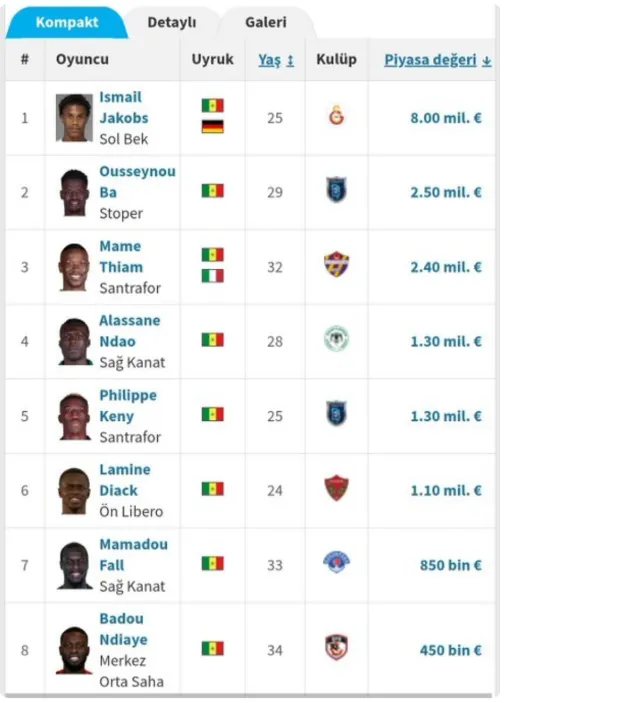Click Mamadou Fall's portrait photo

point(74,565)
